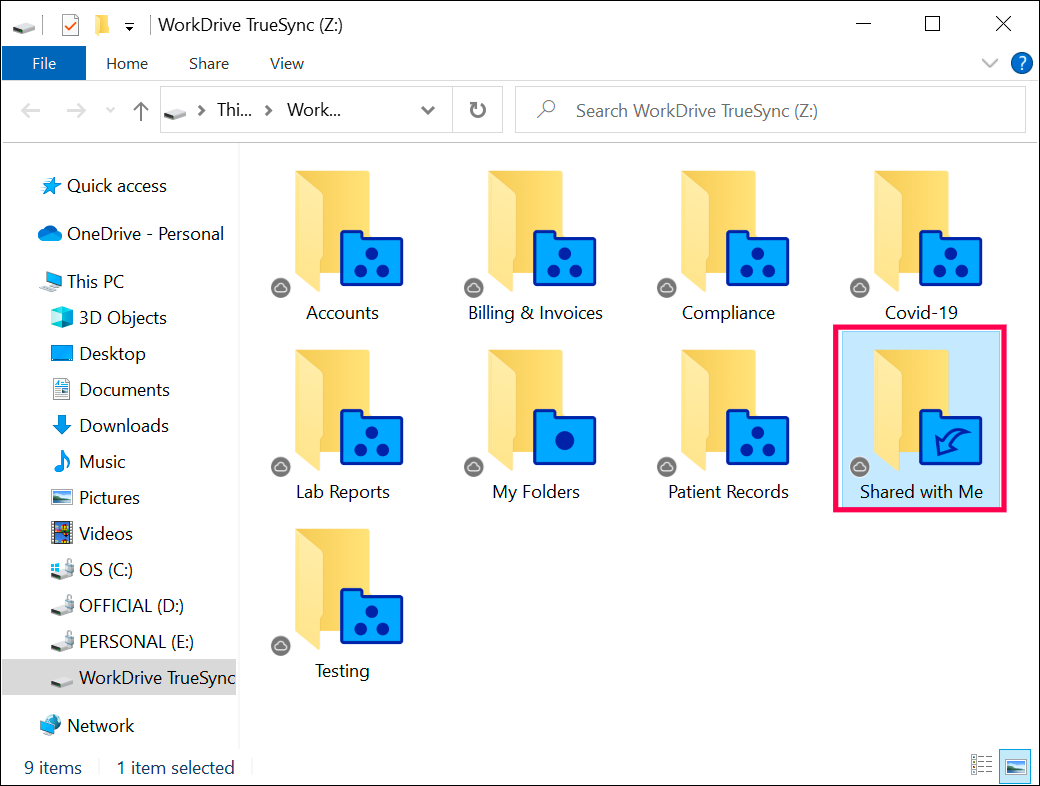Refresh the current folder view

coord(478,110)
